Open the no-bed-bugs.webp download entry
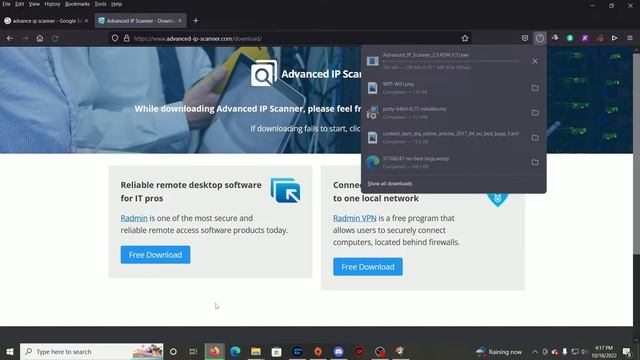Viewport: 640px width, 360px height. (445, 162)
